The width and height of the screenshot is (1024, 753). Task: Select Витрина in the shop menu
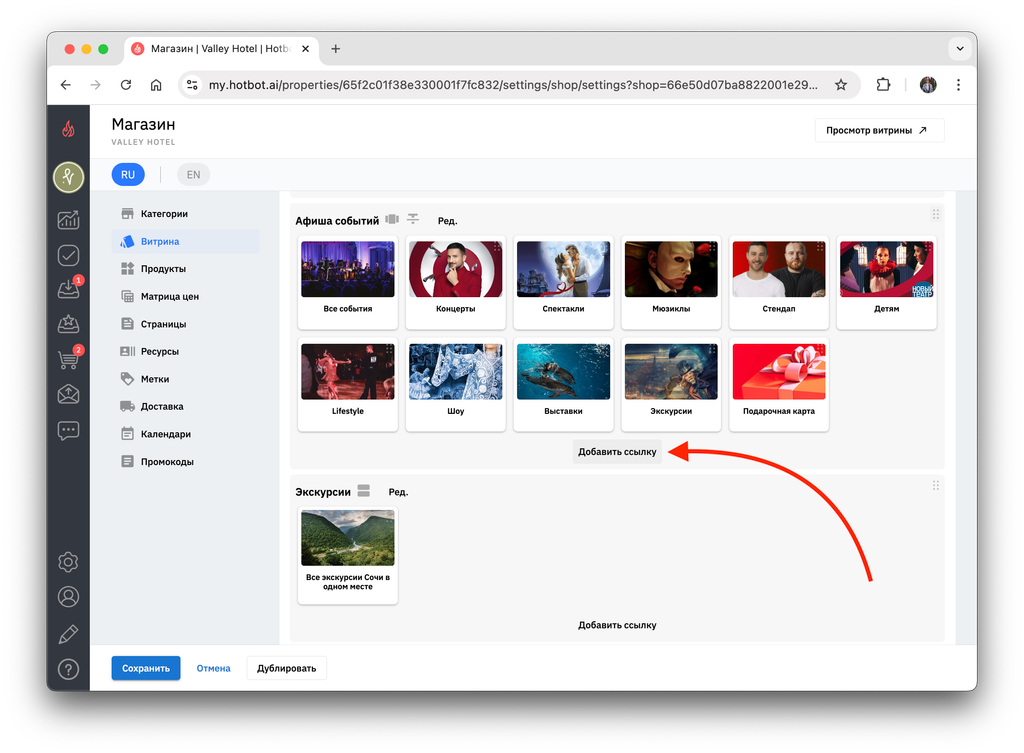pos(185,241)
